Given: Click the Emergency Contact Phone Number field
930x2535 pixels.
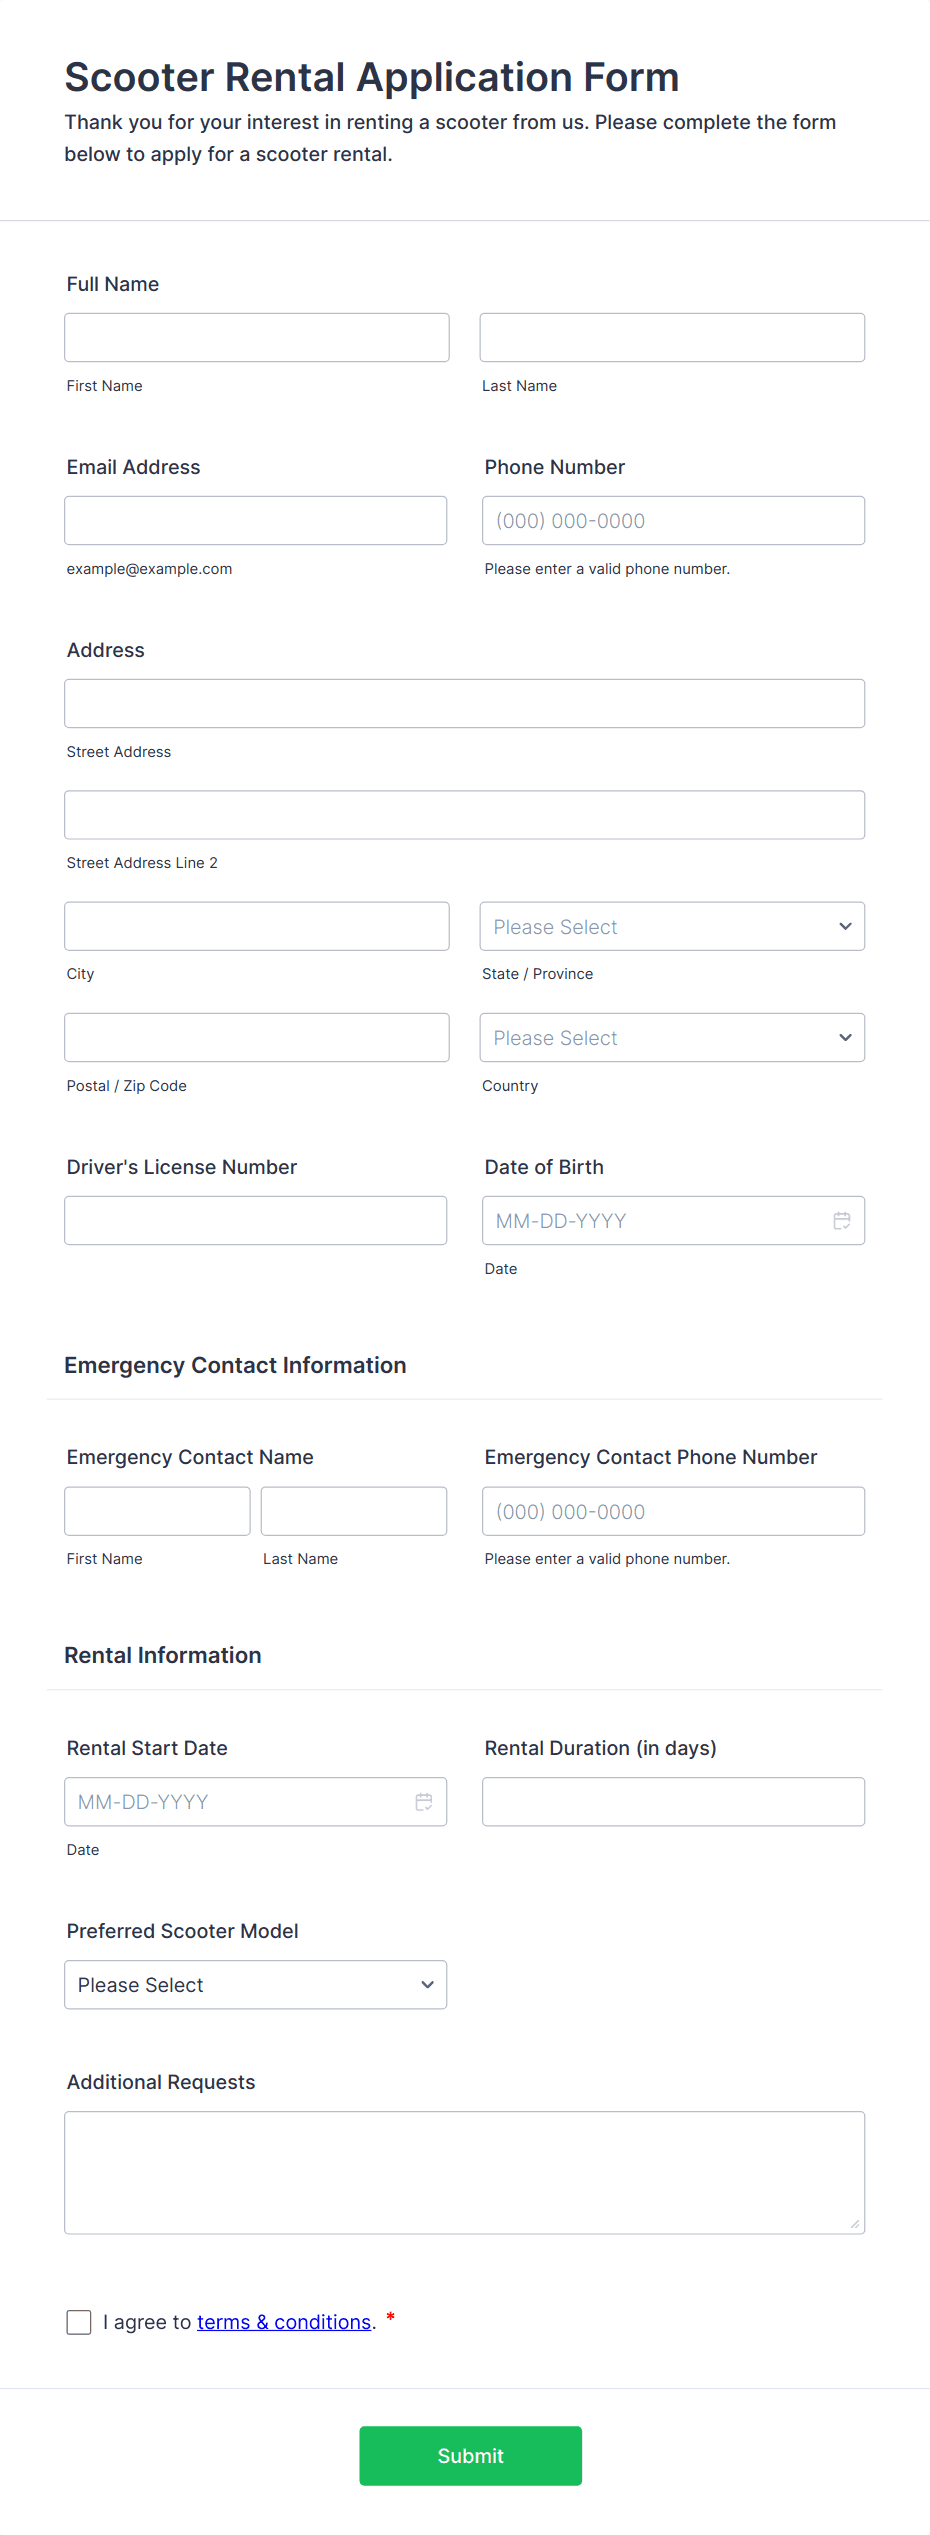Looking at the screenshot, I should (672, 1511).
